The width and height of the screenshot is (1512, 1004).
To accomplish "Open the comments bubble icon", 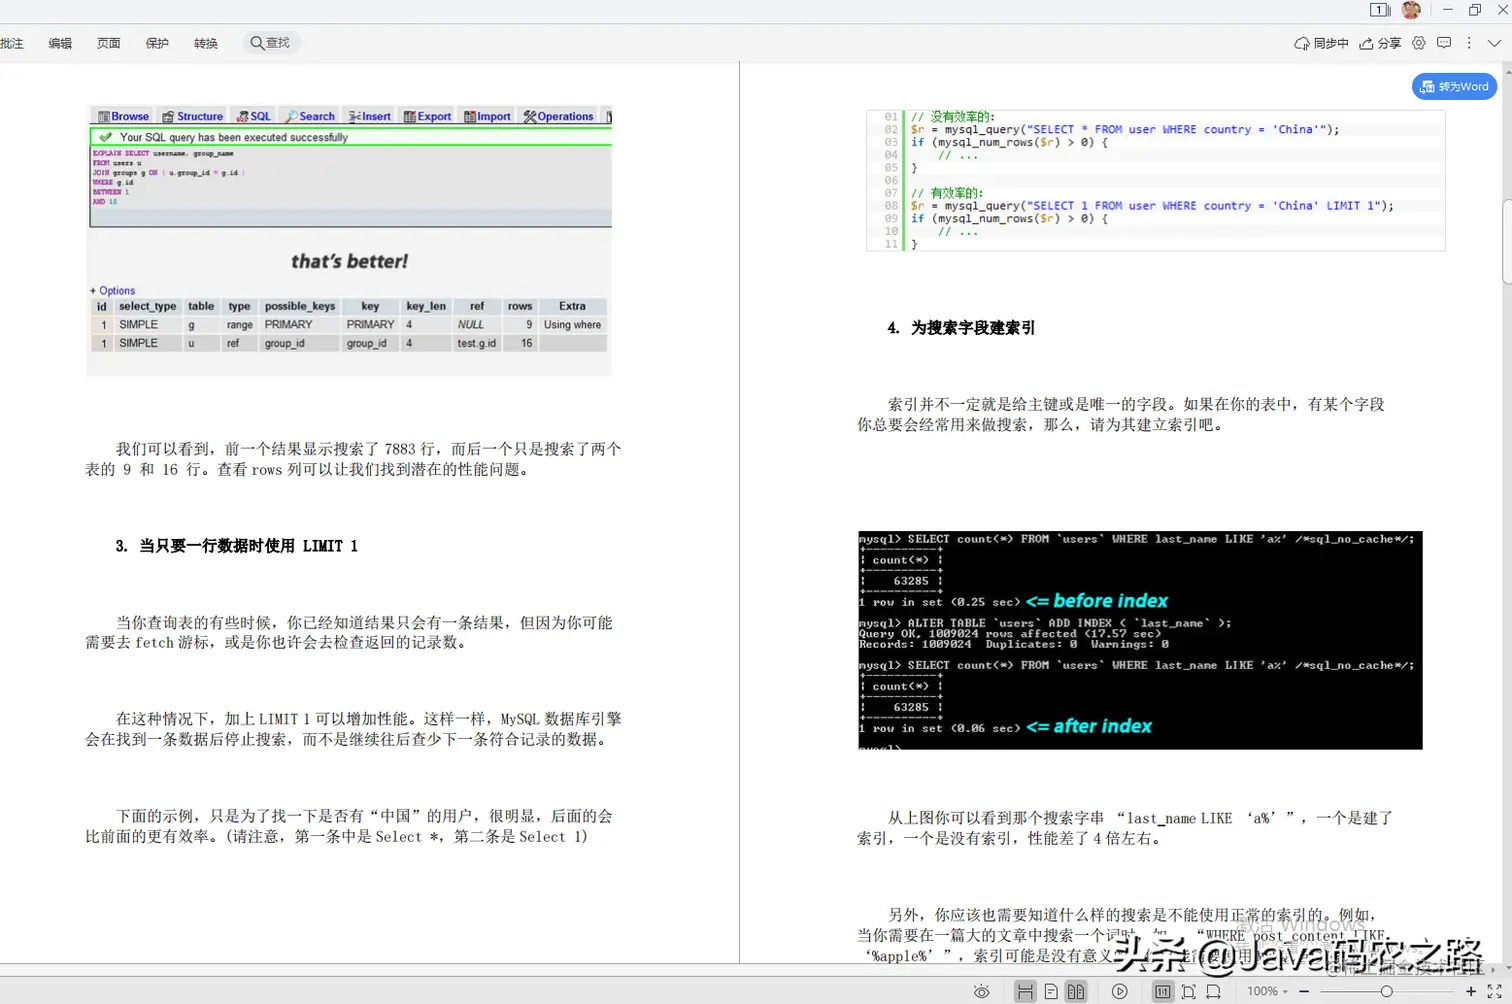I will 1446,43.
